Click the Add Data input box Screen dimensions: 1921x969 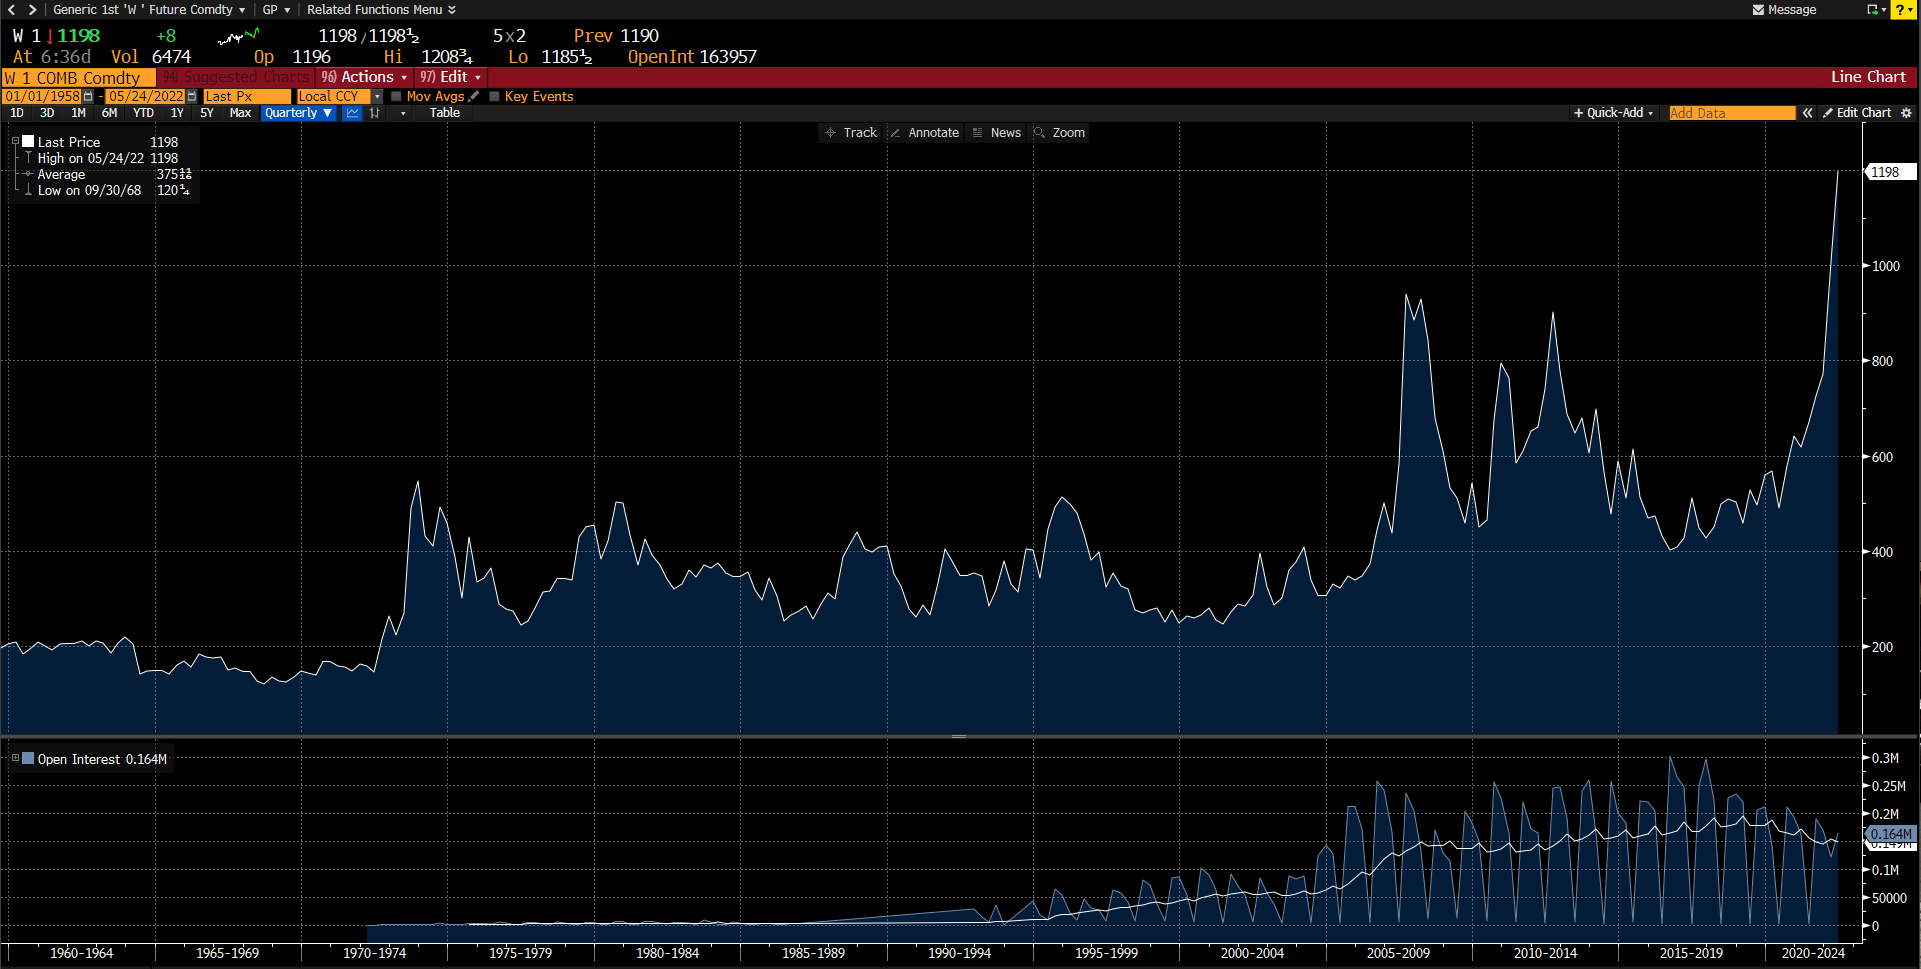[x=1732, y=113]
